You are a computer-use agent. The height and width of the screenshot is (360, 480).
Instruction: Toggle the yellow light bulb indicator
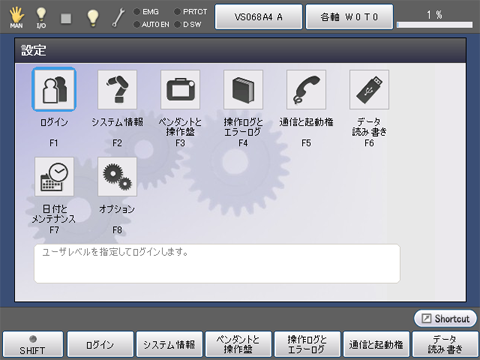pyautogui.click(x=93, y=18)
